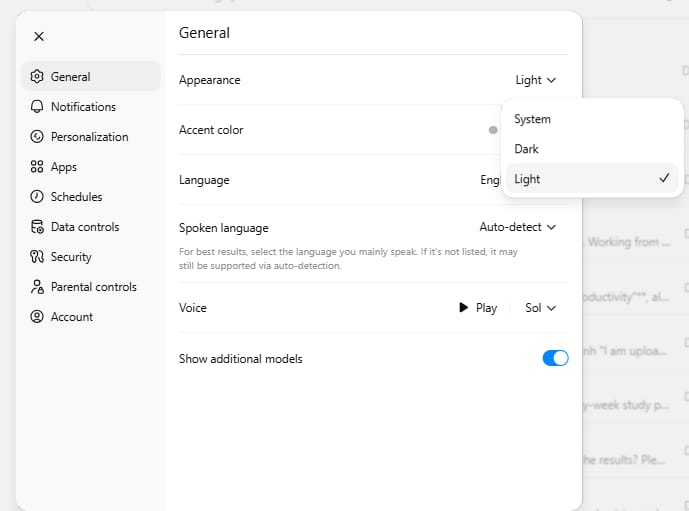Choose System appearance option
This screenshot has height=511, width=689.
click(x=592, y=119)
